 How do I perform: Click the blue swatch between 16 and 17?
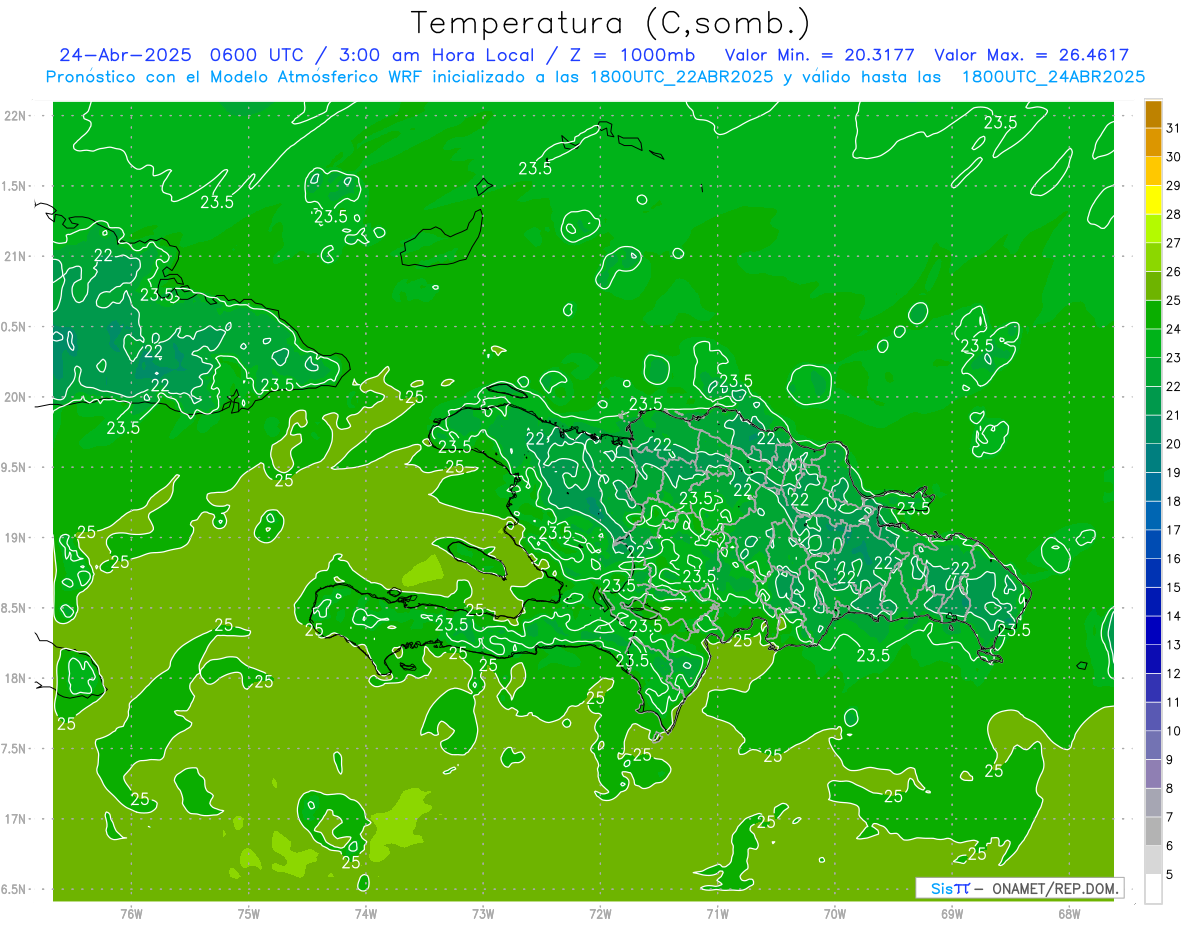(x=1153, y=545)
